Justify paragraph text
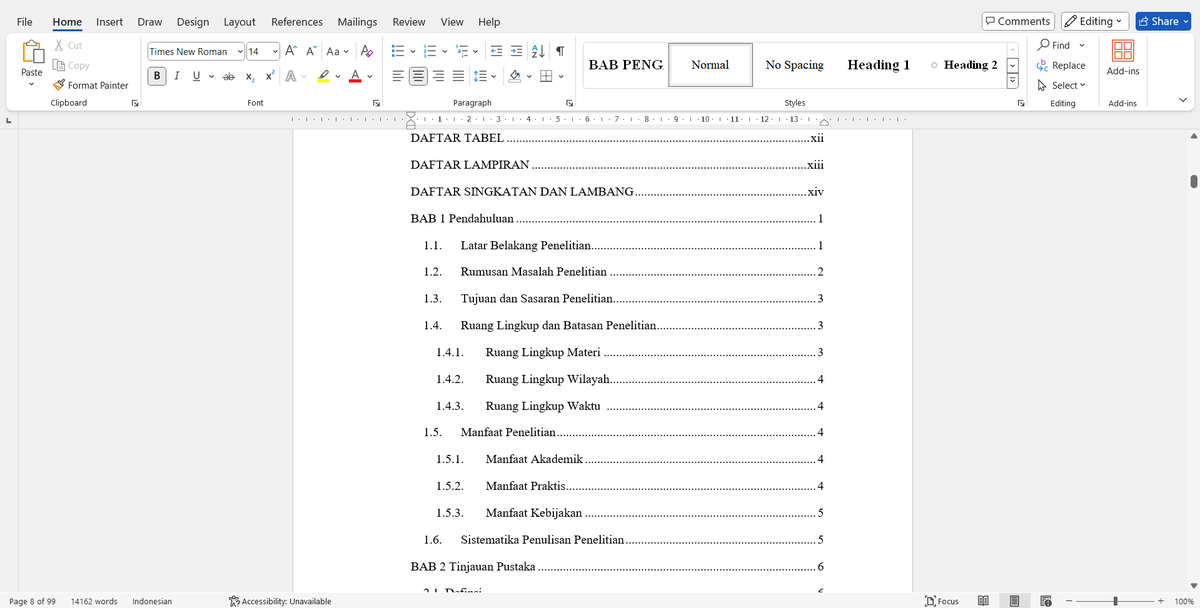 [458, 76]
